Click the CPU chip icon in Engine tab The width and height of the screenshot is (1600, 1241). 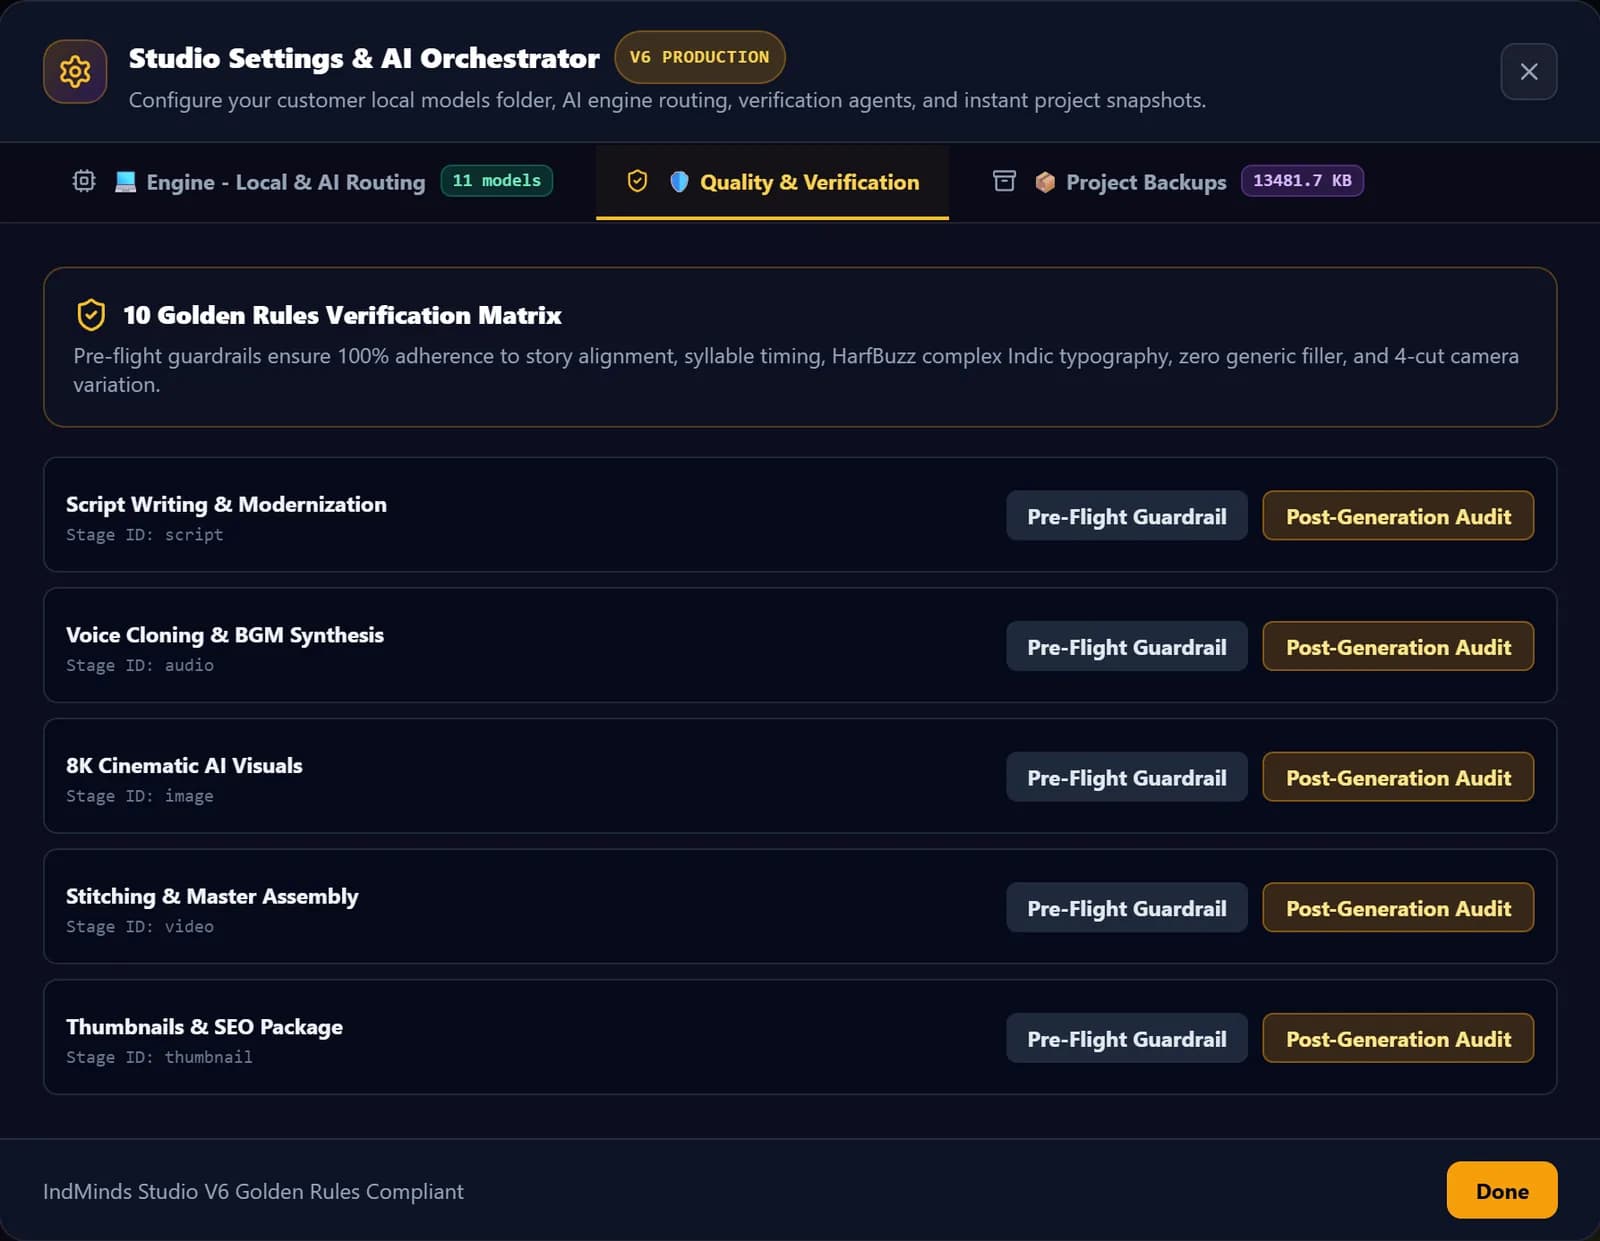point(84,181)
